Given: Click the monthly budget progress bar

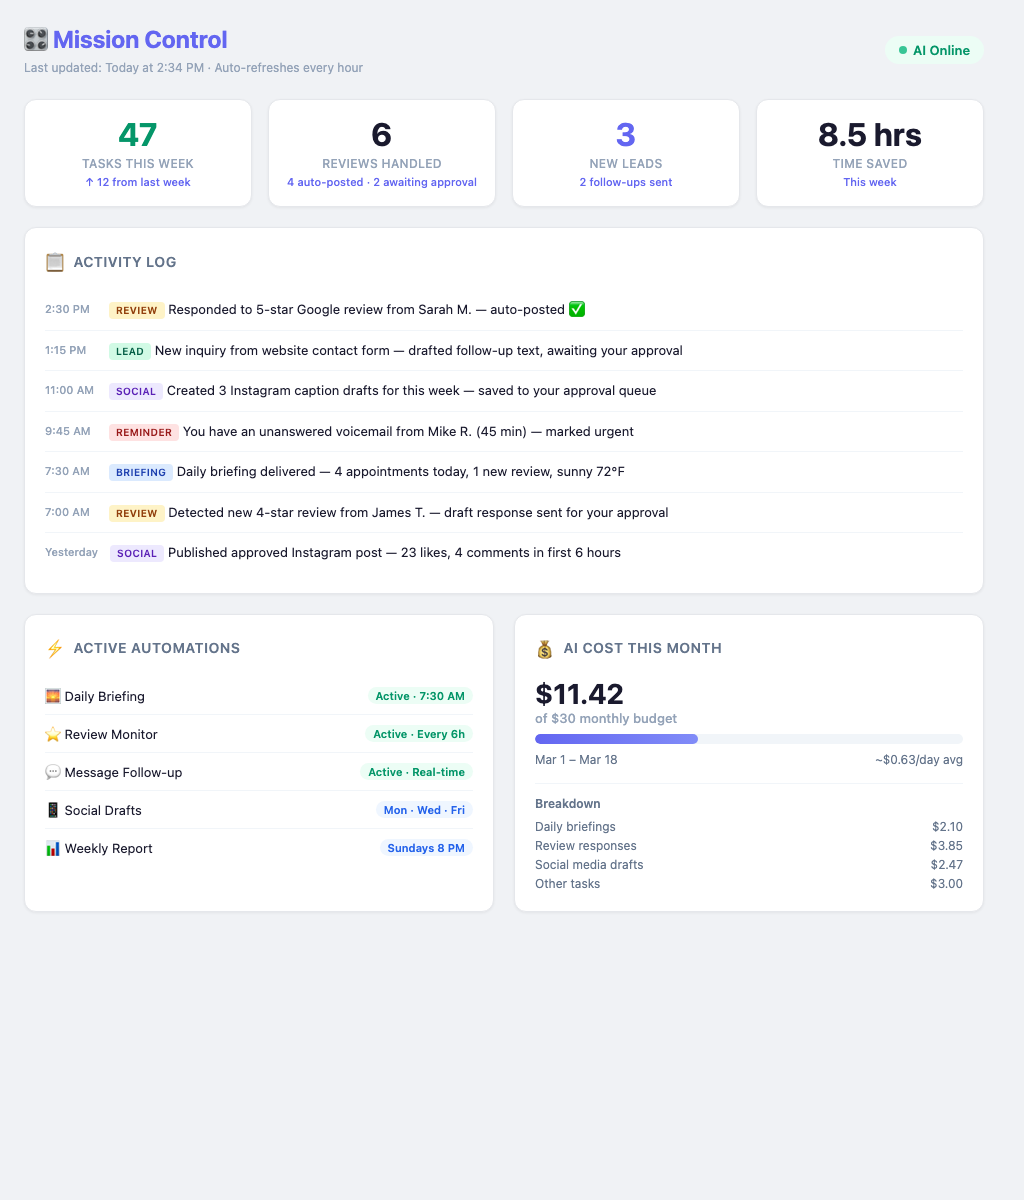Looking at the screenshot, I should 748,739.
